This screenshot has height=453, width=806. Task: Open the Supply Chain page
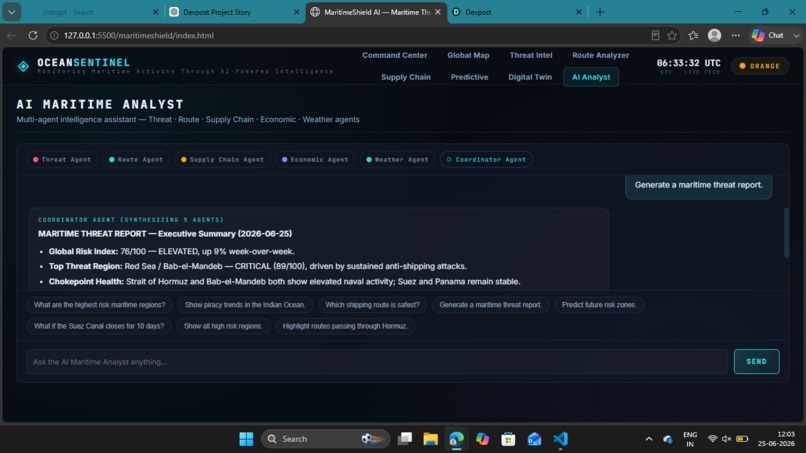(x=406, y=77)
